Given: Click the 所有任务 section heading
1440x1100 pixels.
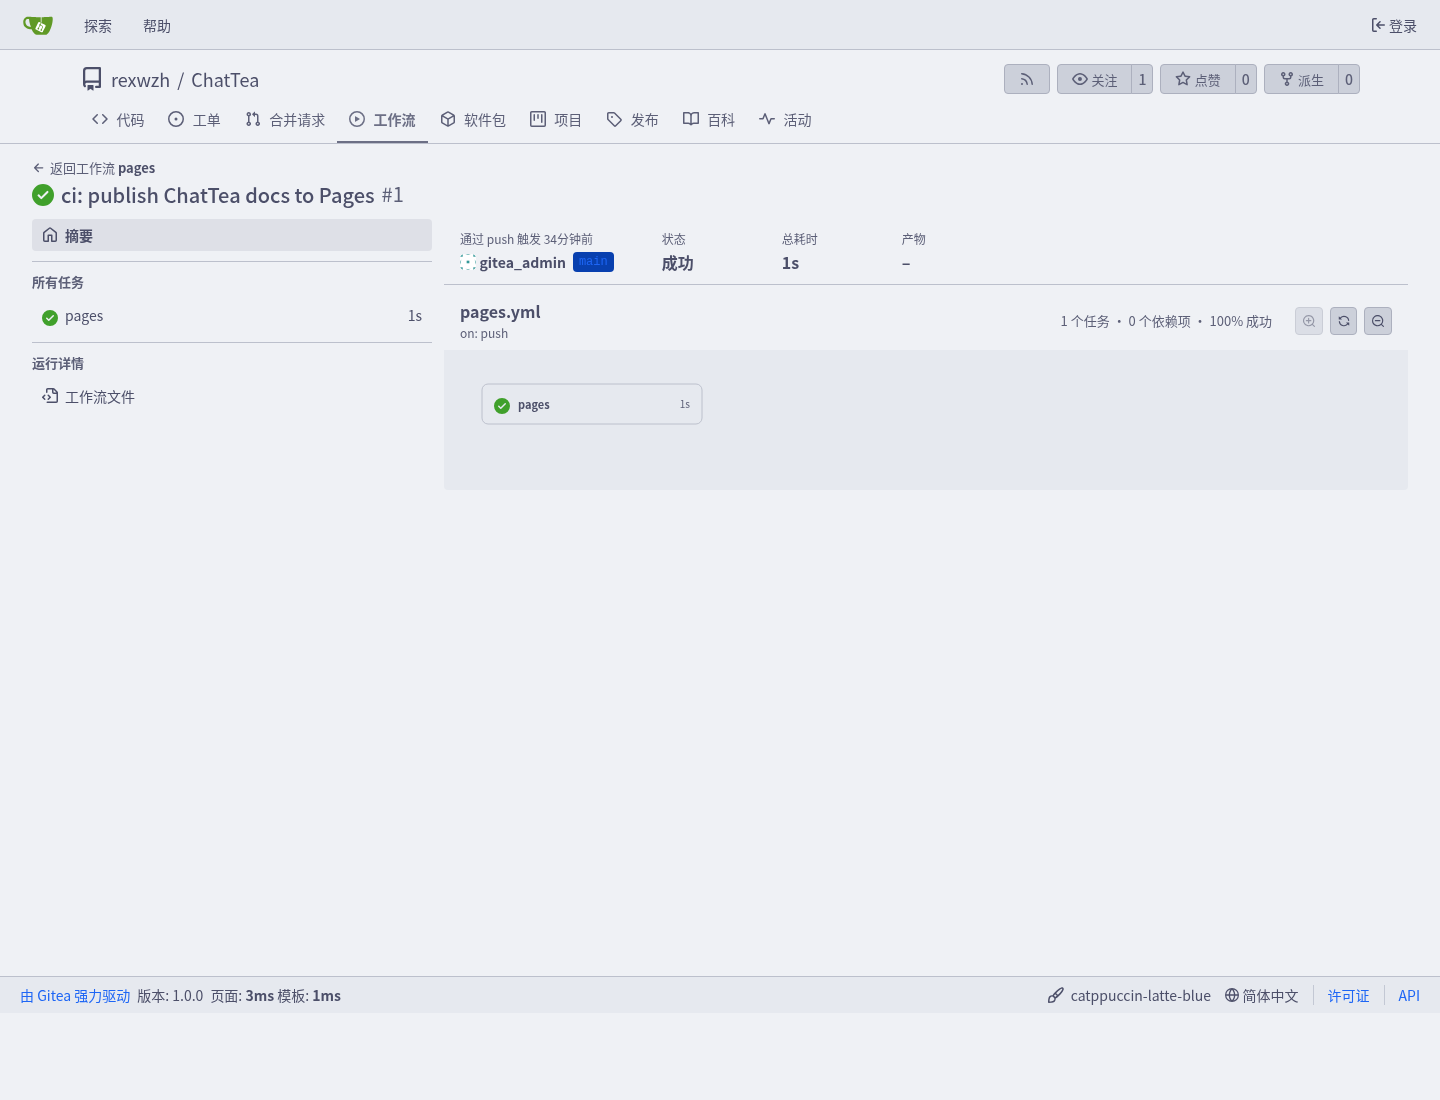Looking at the screenshot, I should pyautogui.click(x=58, y=283).
